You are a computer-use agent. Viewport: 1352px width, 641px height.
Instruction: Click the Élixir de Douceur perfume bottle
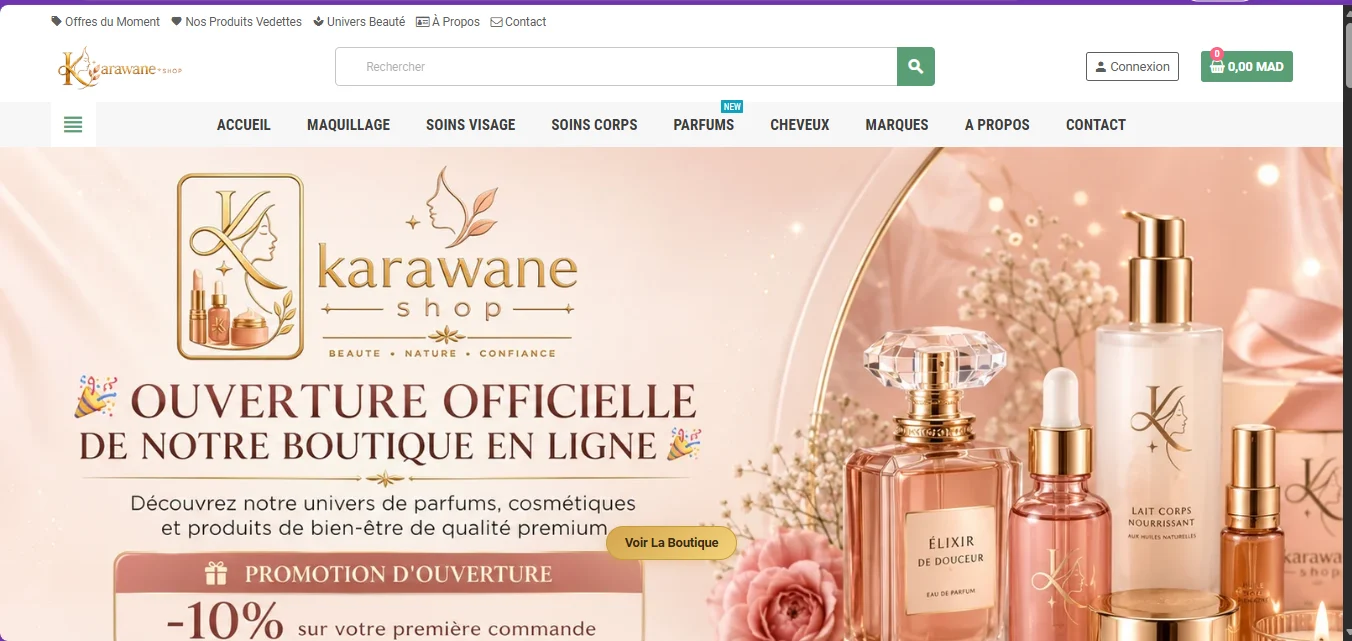[932, 485]
